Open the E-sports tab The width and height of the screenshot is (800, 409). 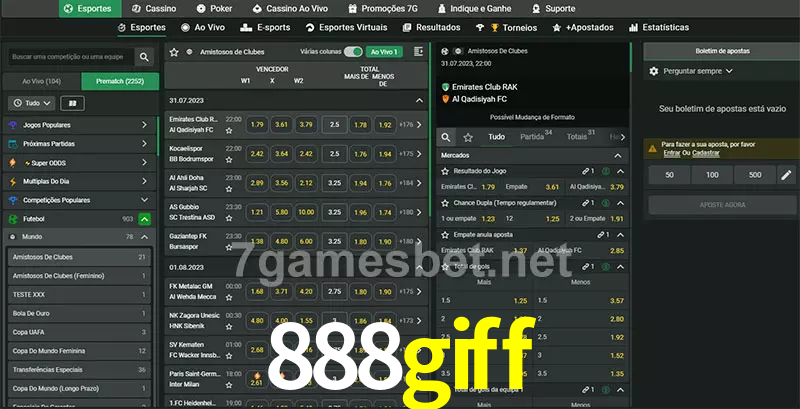[x=265, y=28]
